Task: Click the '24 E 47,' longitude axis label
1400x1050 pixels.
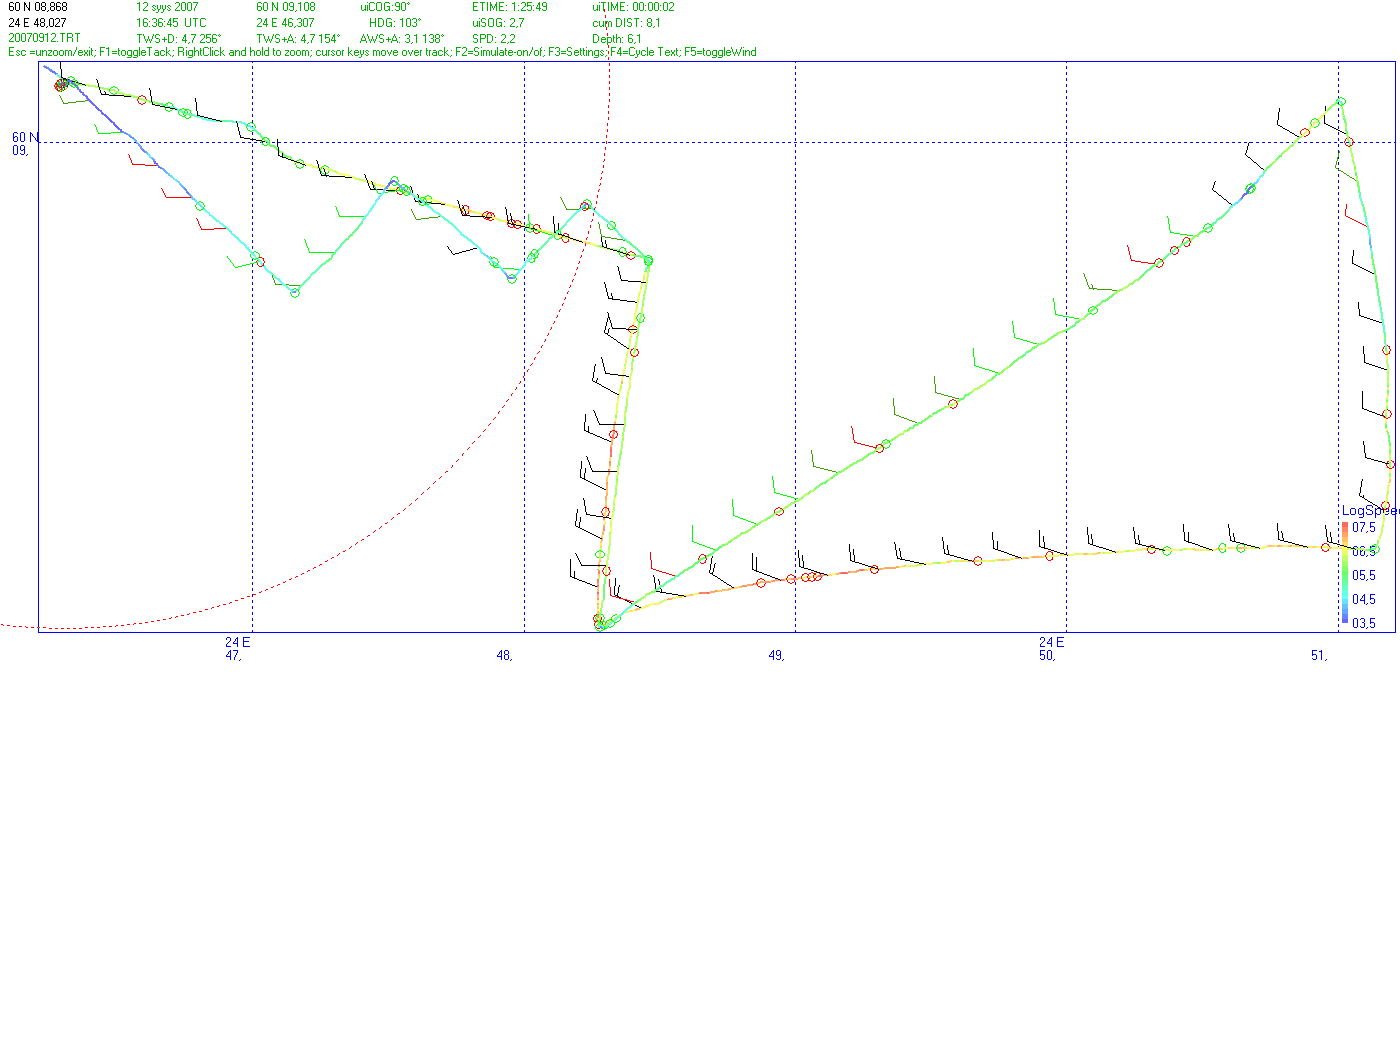Action: point(237,649)
